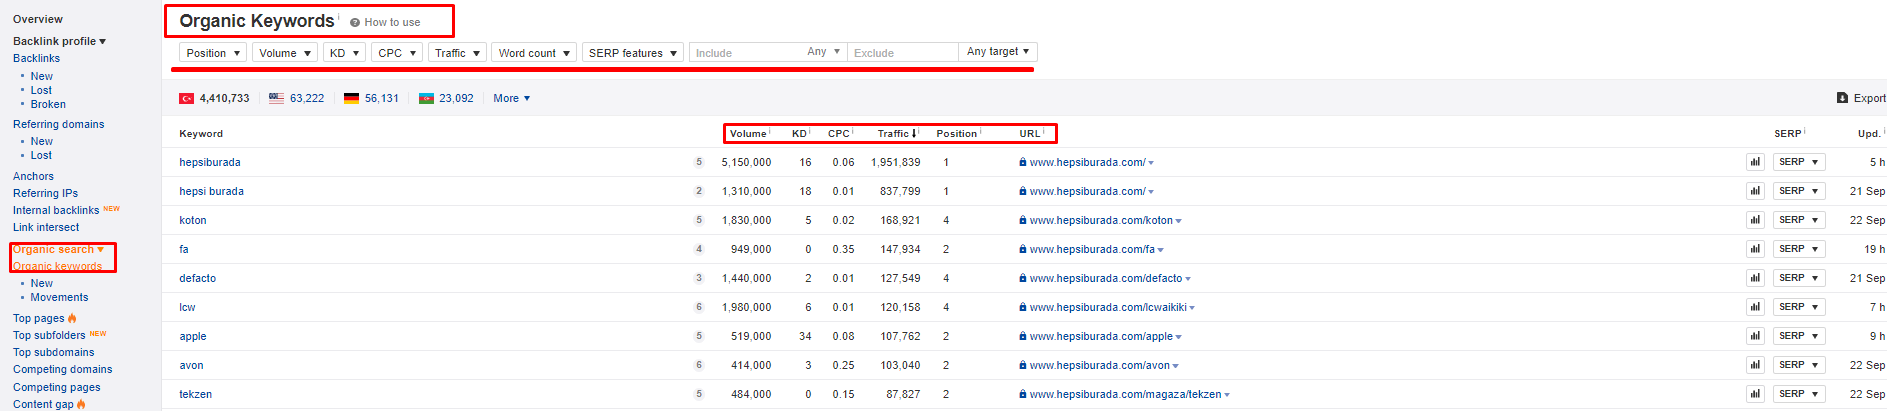
Task: Sort table by Traffic column
Action: pos(897,133)
